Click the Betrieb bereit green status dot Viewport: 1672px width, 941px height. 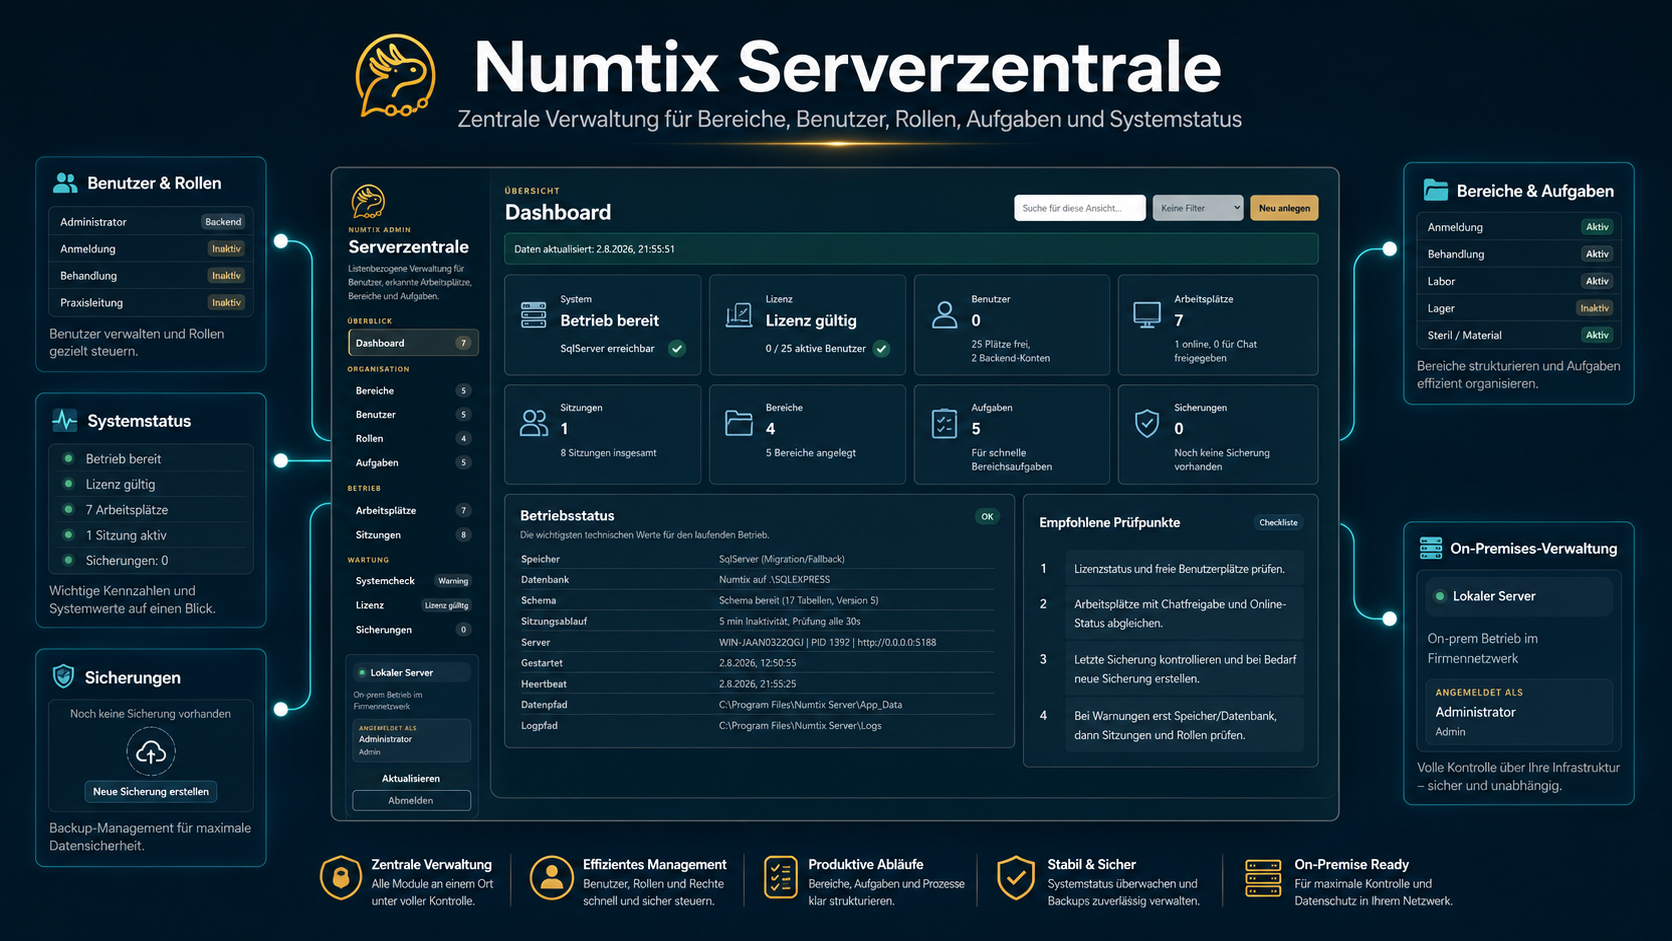point(68,459)
